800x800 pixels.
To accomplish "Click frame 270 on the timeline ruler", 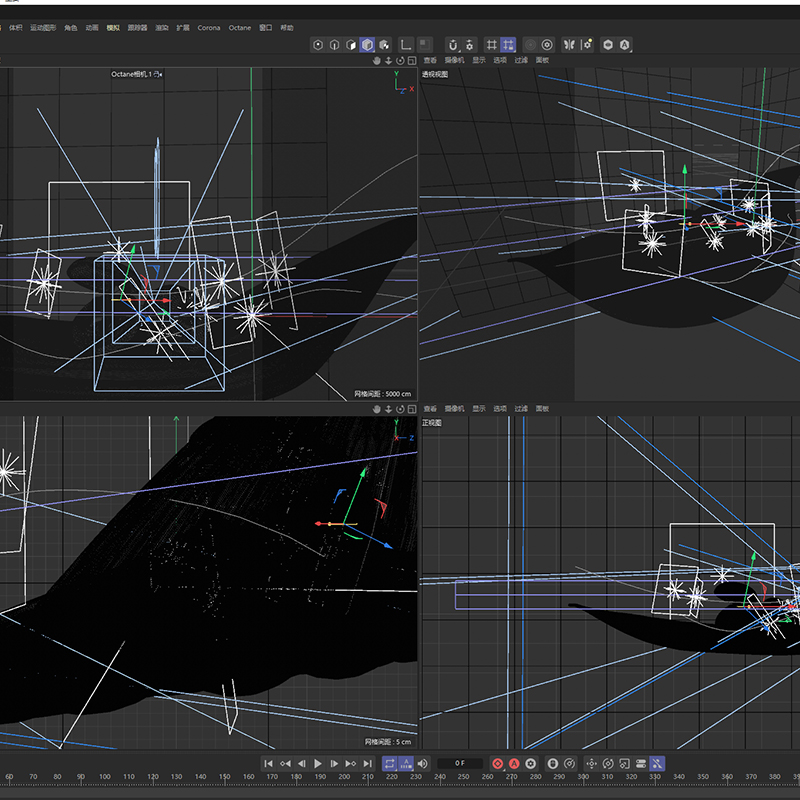I will (511, 777).
